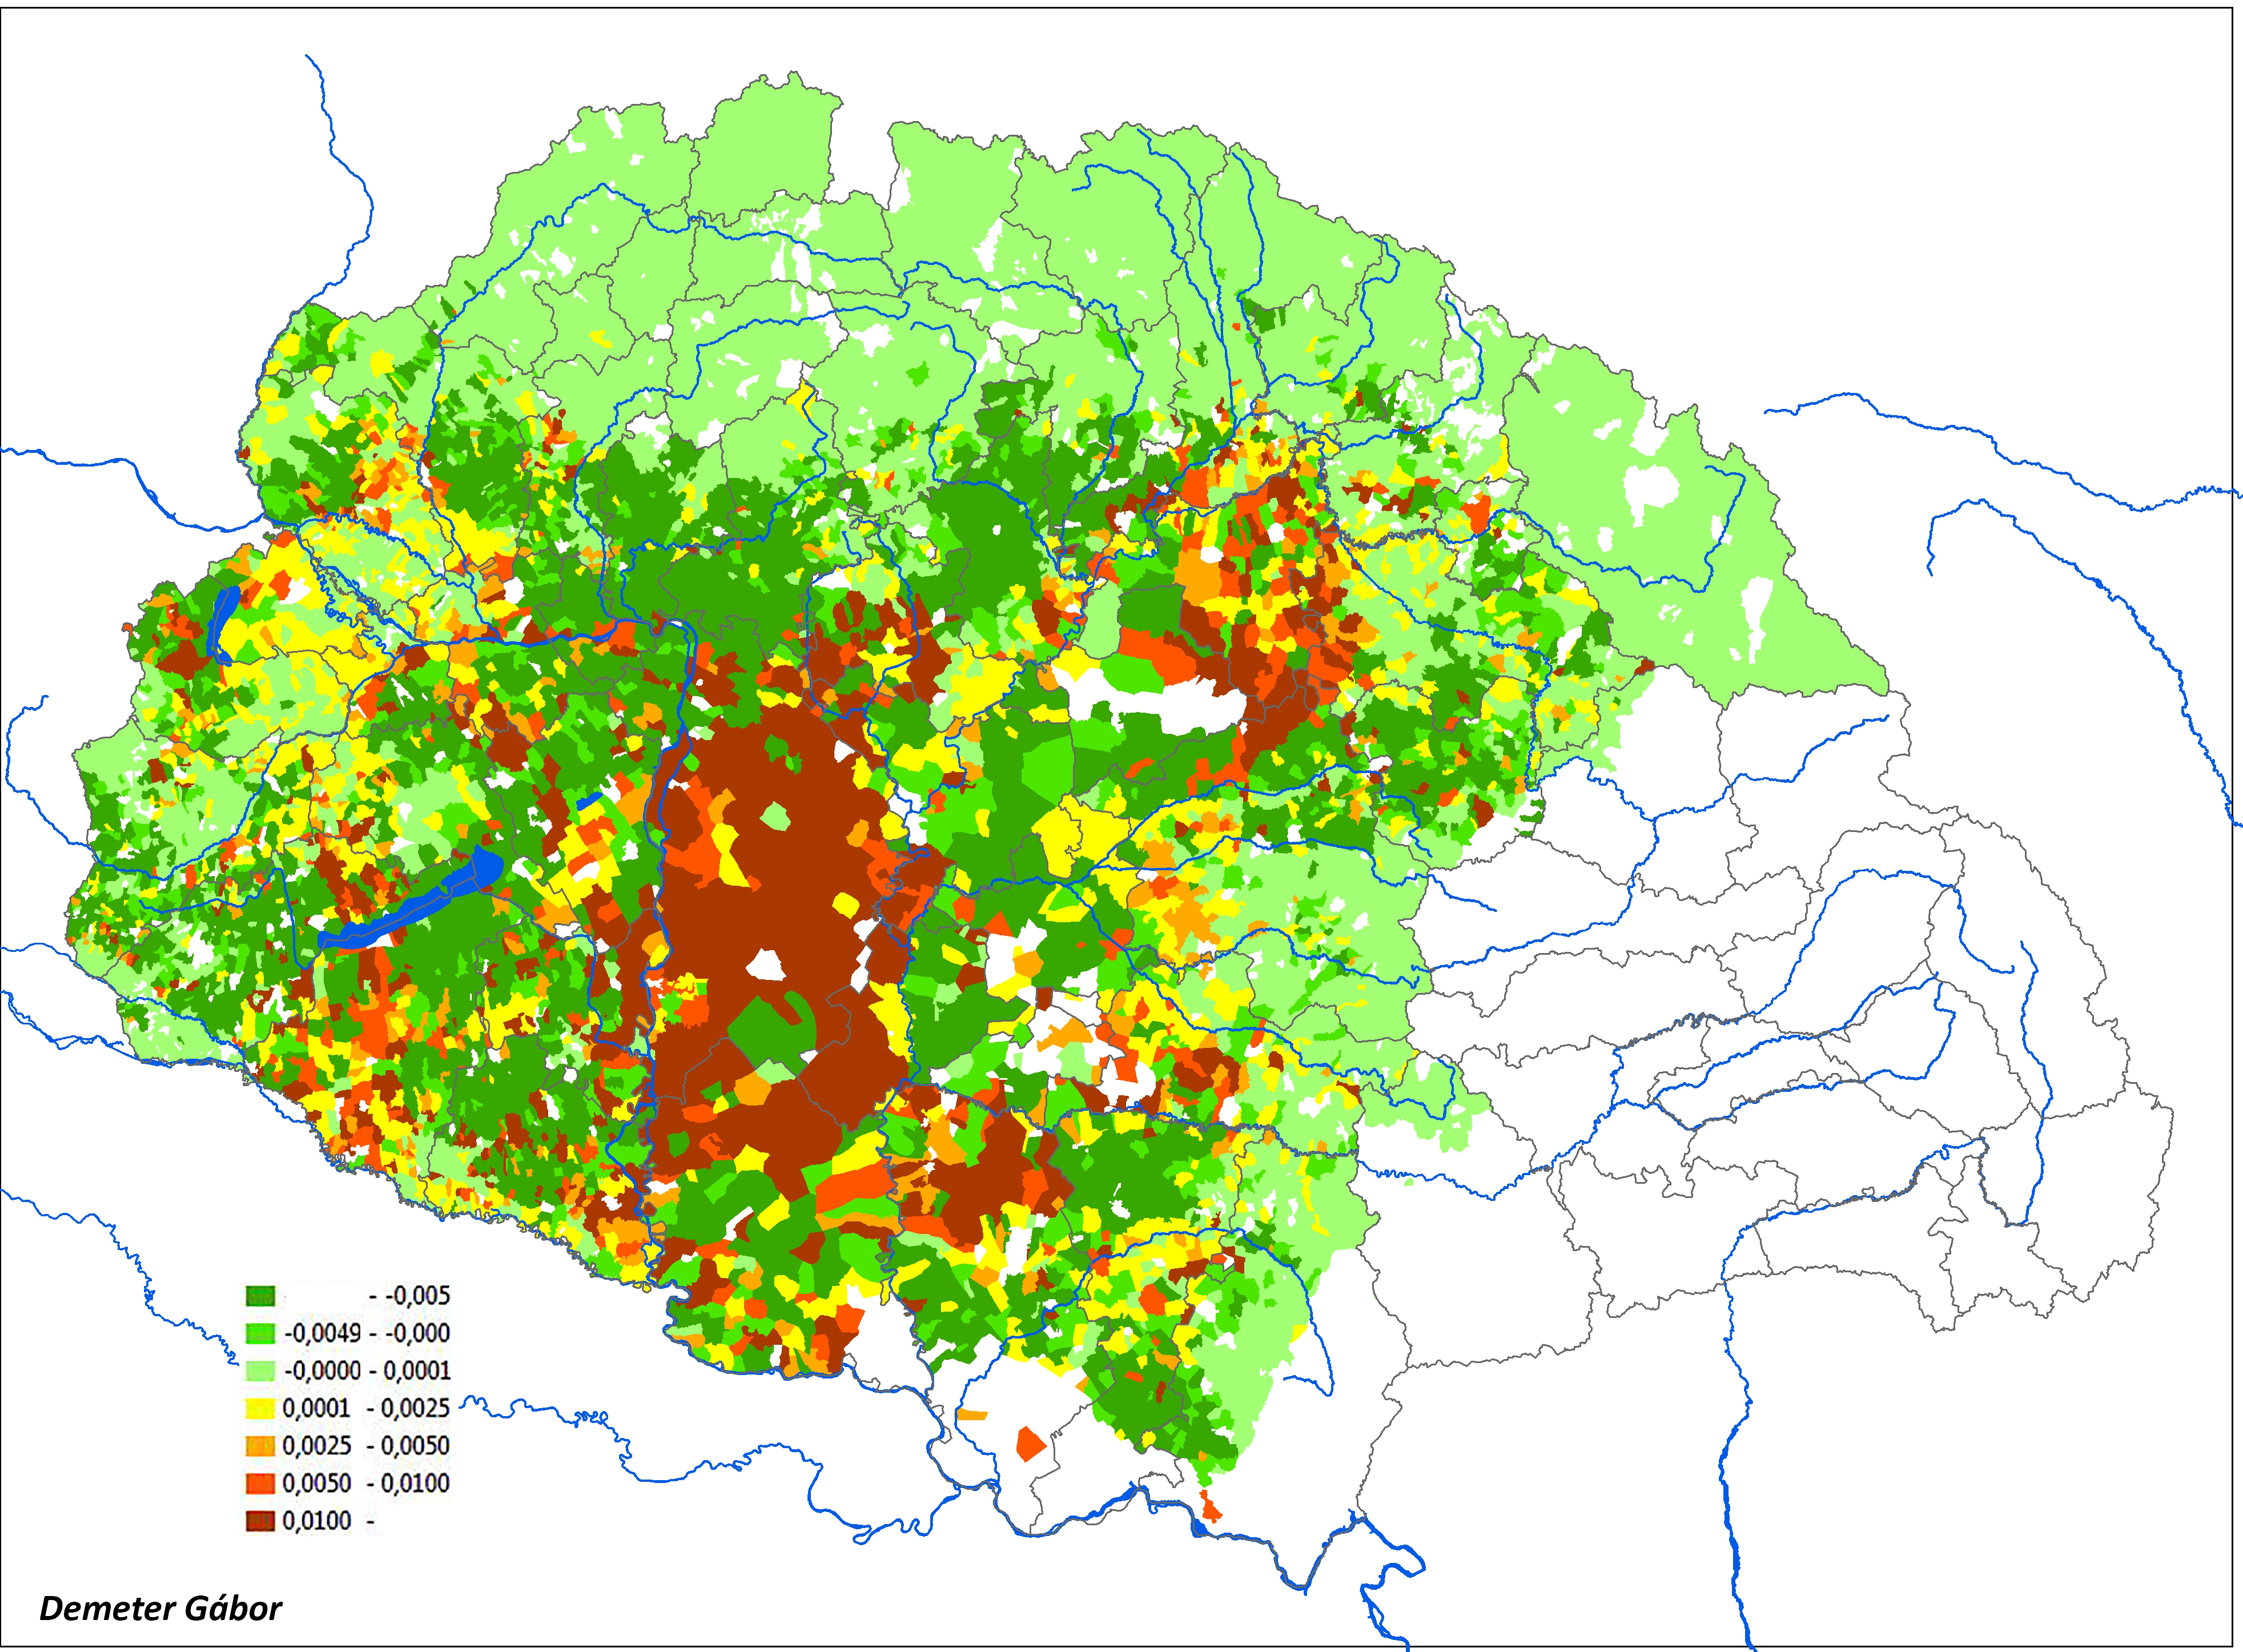Click the dark green legend swatch

click(x=260, y=1296)
